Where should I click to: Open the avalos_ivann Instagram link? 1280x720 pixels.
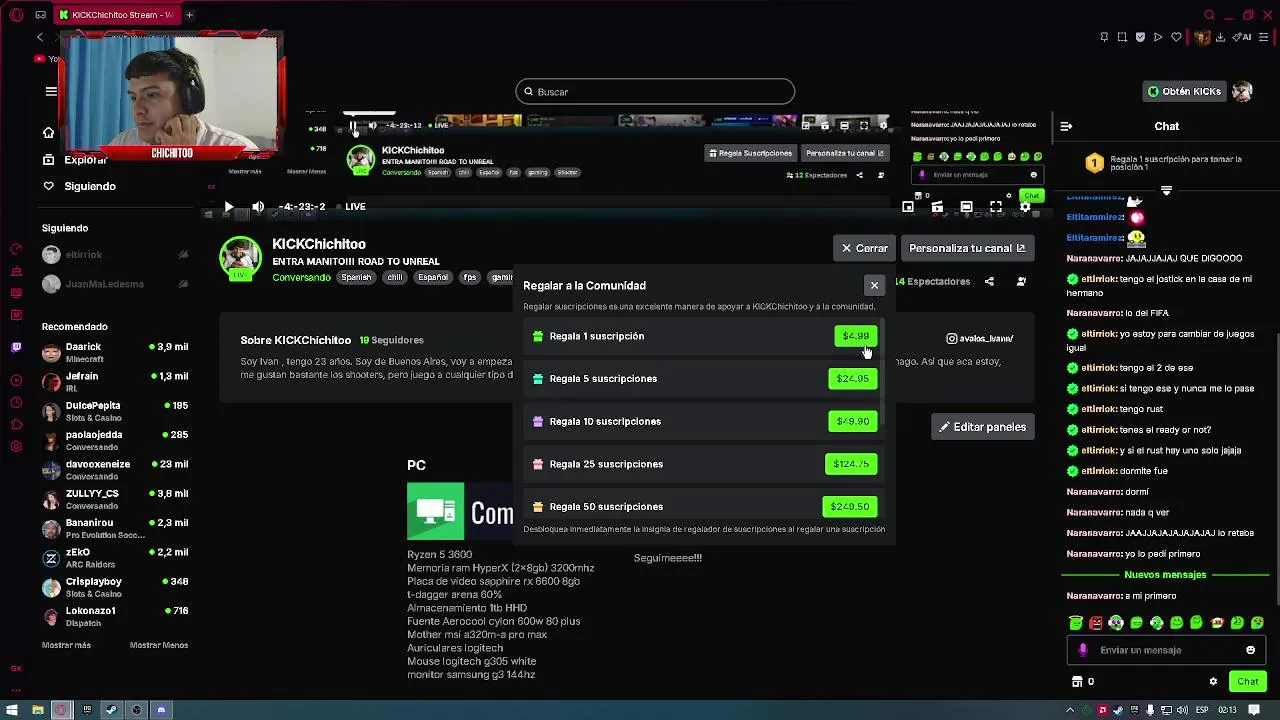tap(980, 339)
